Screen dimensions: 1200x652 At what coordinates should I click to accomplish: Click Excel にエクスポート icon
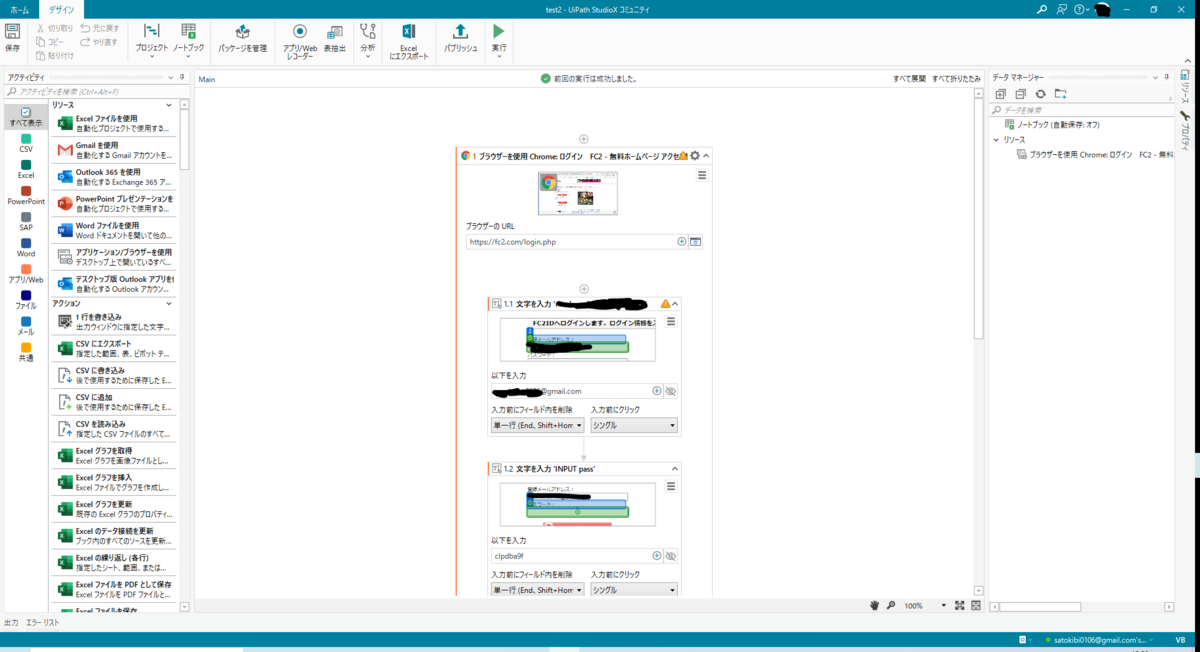pyautogui.click(x=408, y=42)
